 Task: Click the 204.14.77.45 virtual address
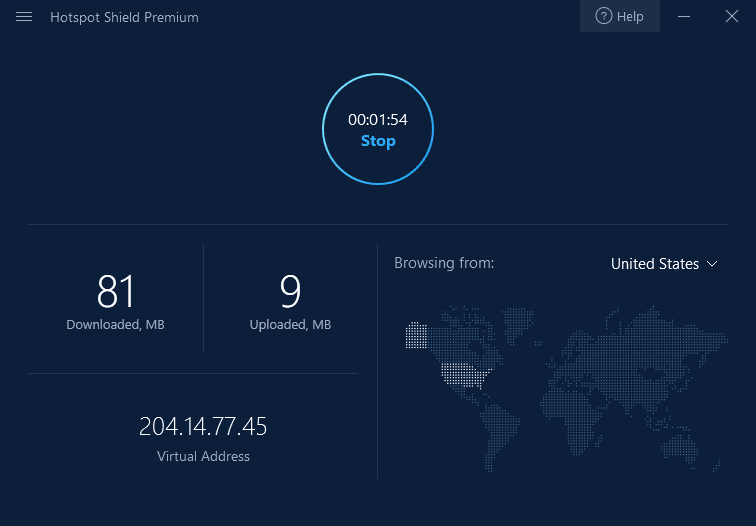point(203,426)
